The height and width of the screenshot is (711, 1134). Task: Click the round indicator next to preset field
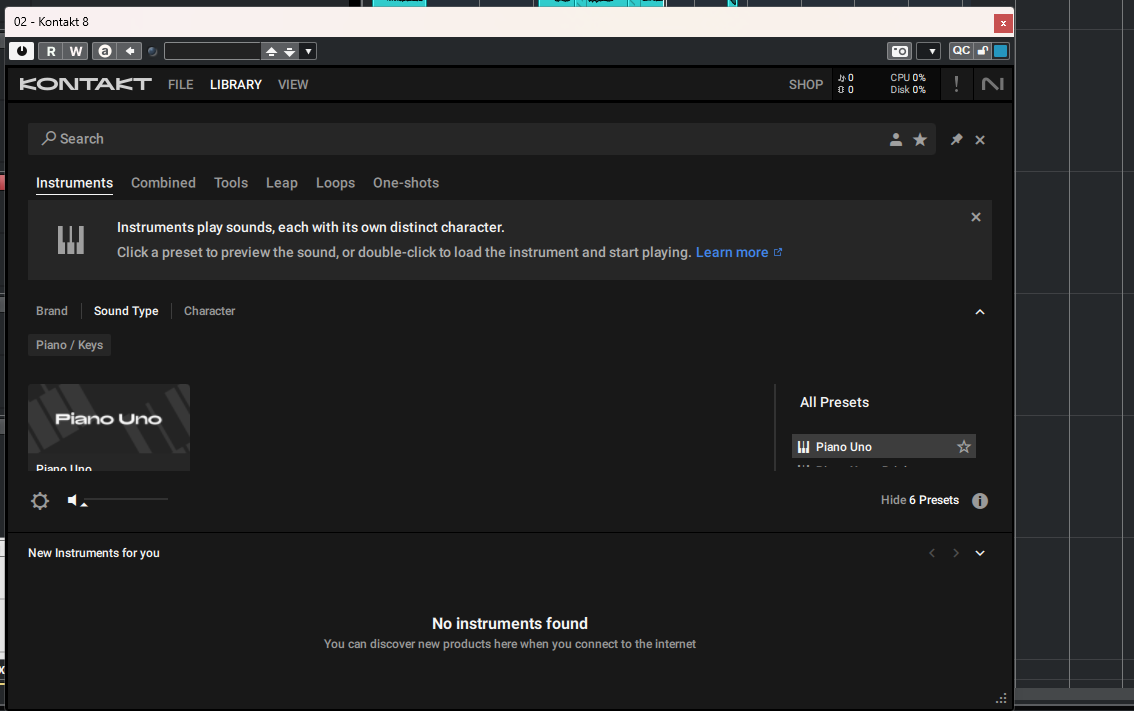click(153, 51)
